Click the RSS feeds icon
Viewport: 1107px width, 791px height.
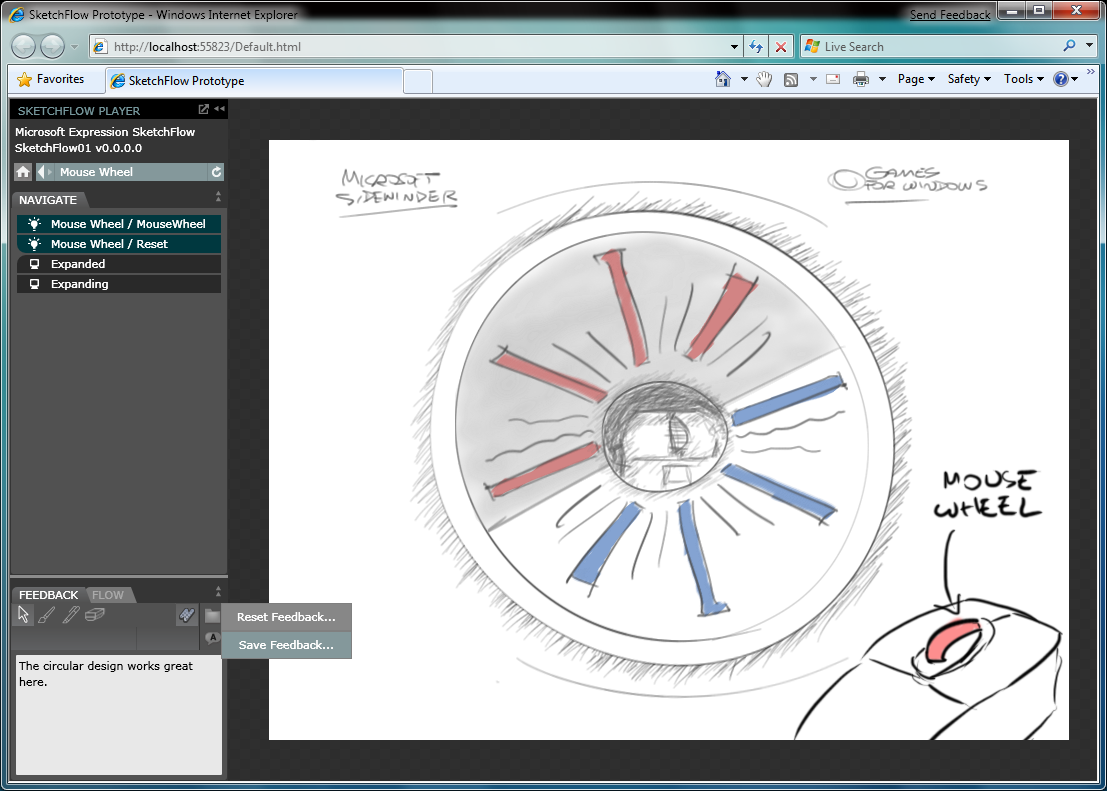click(791, 79)
